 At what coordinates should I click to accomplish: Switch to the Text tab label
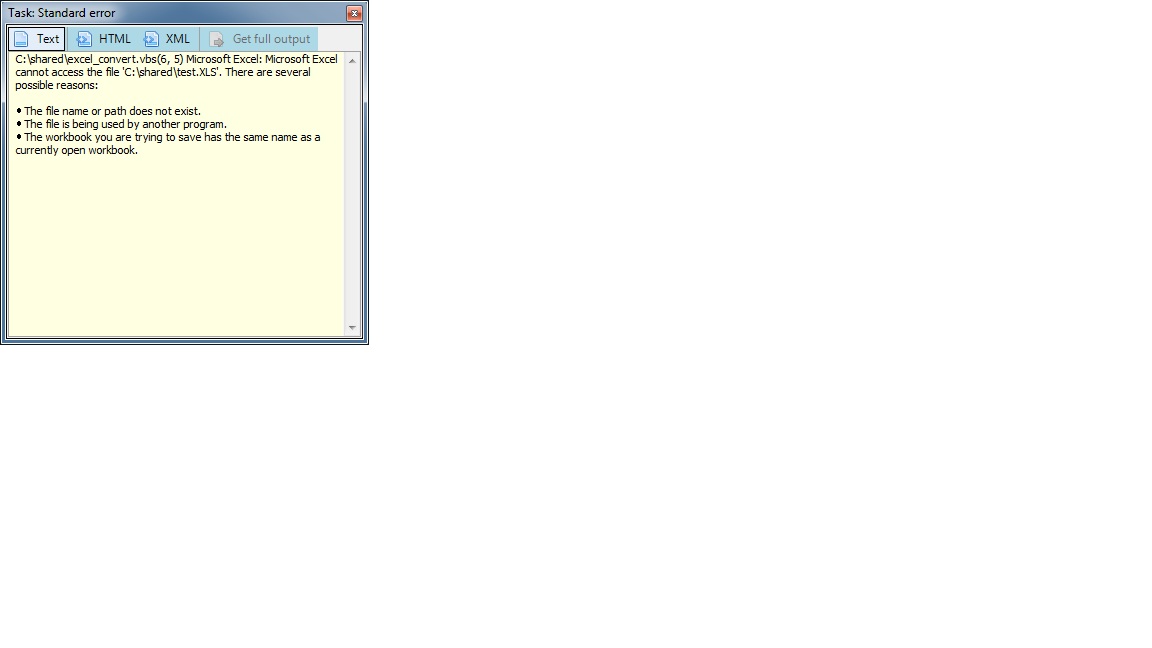48,39
